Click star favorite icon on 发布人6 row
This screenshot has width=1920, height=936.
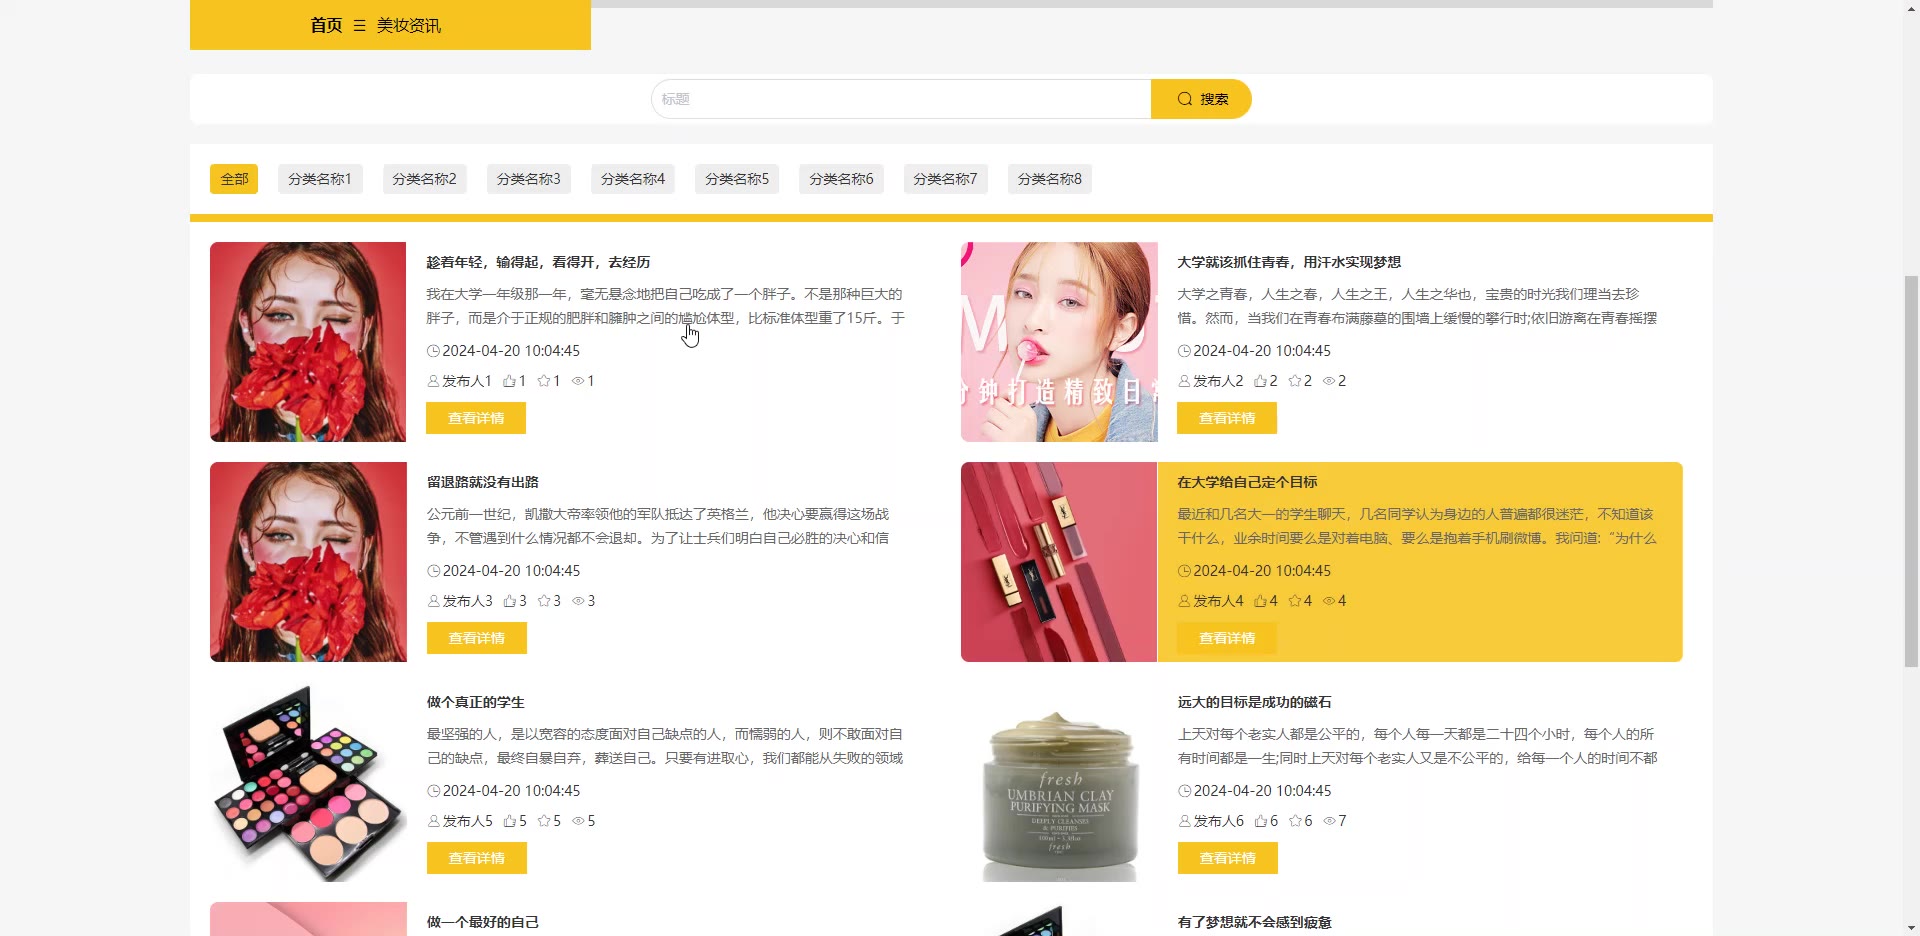1295,821
